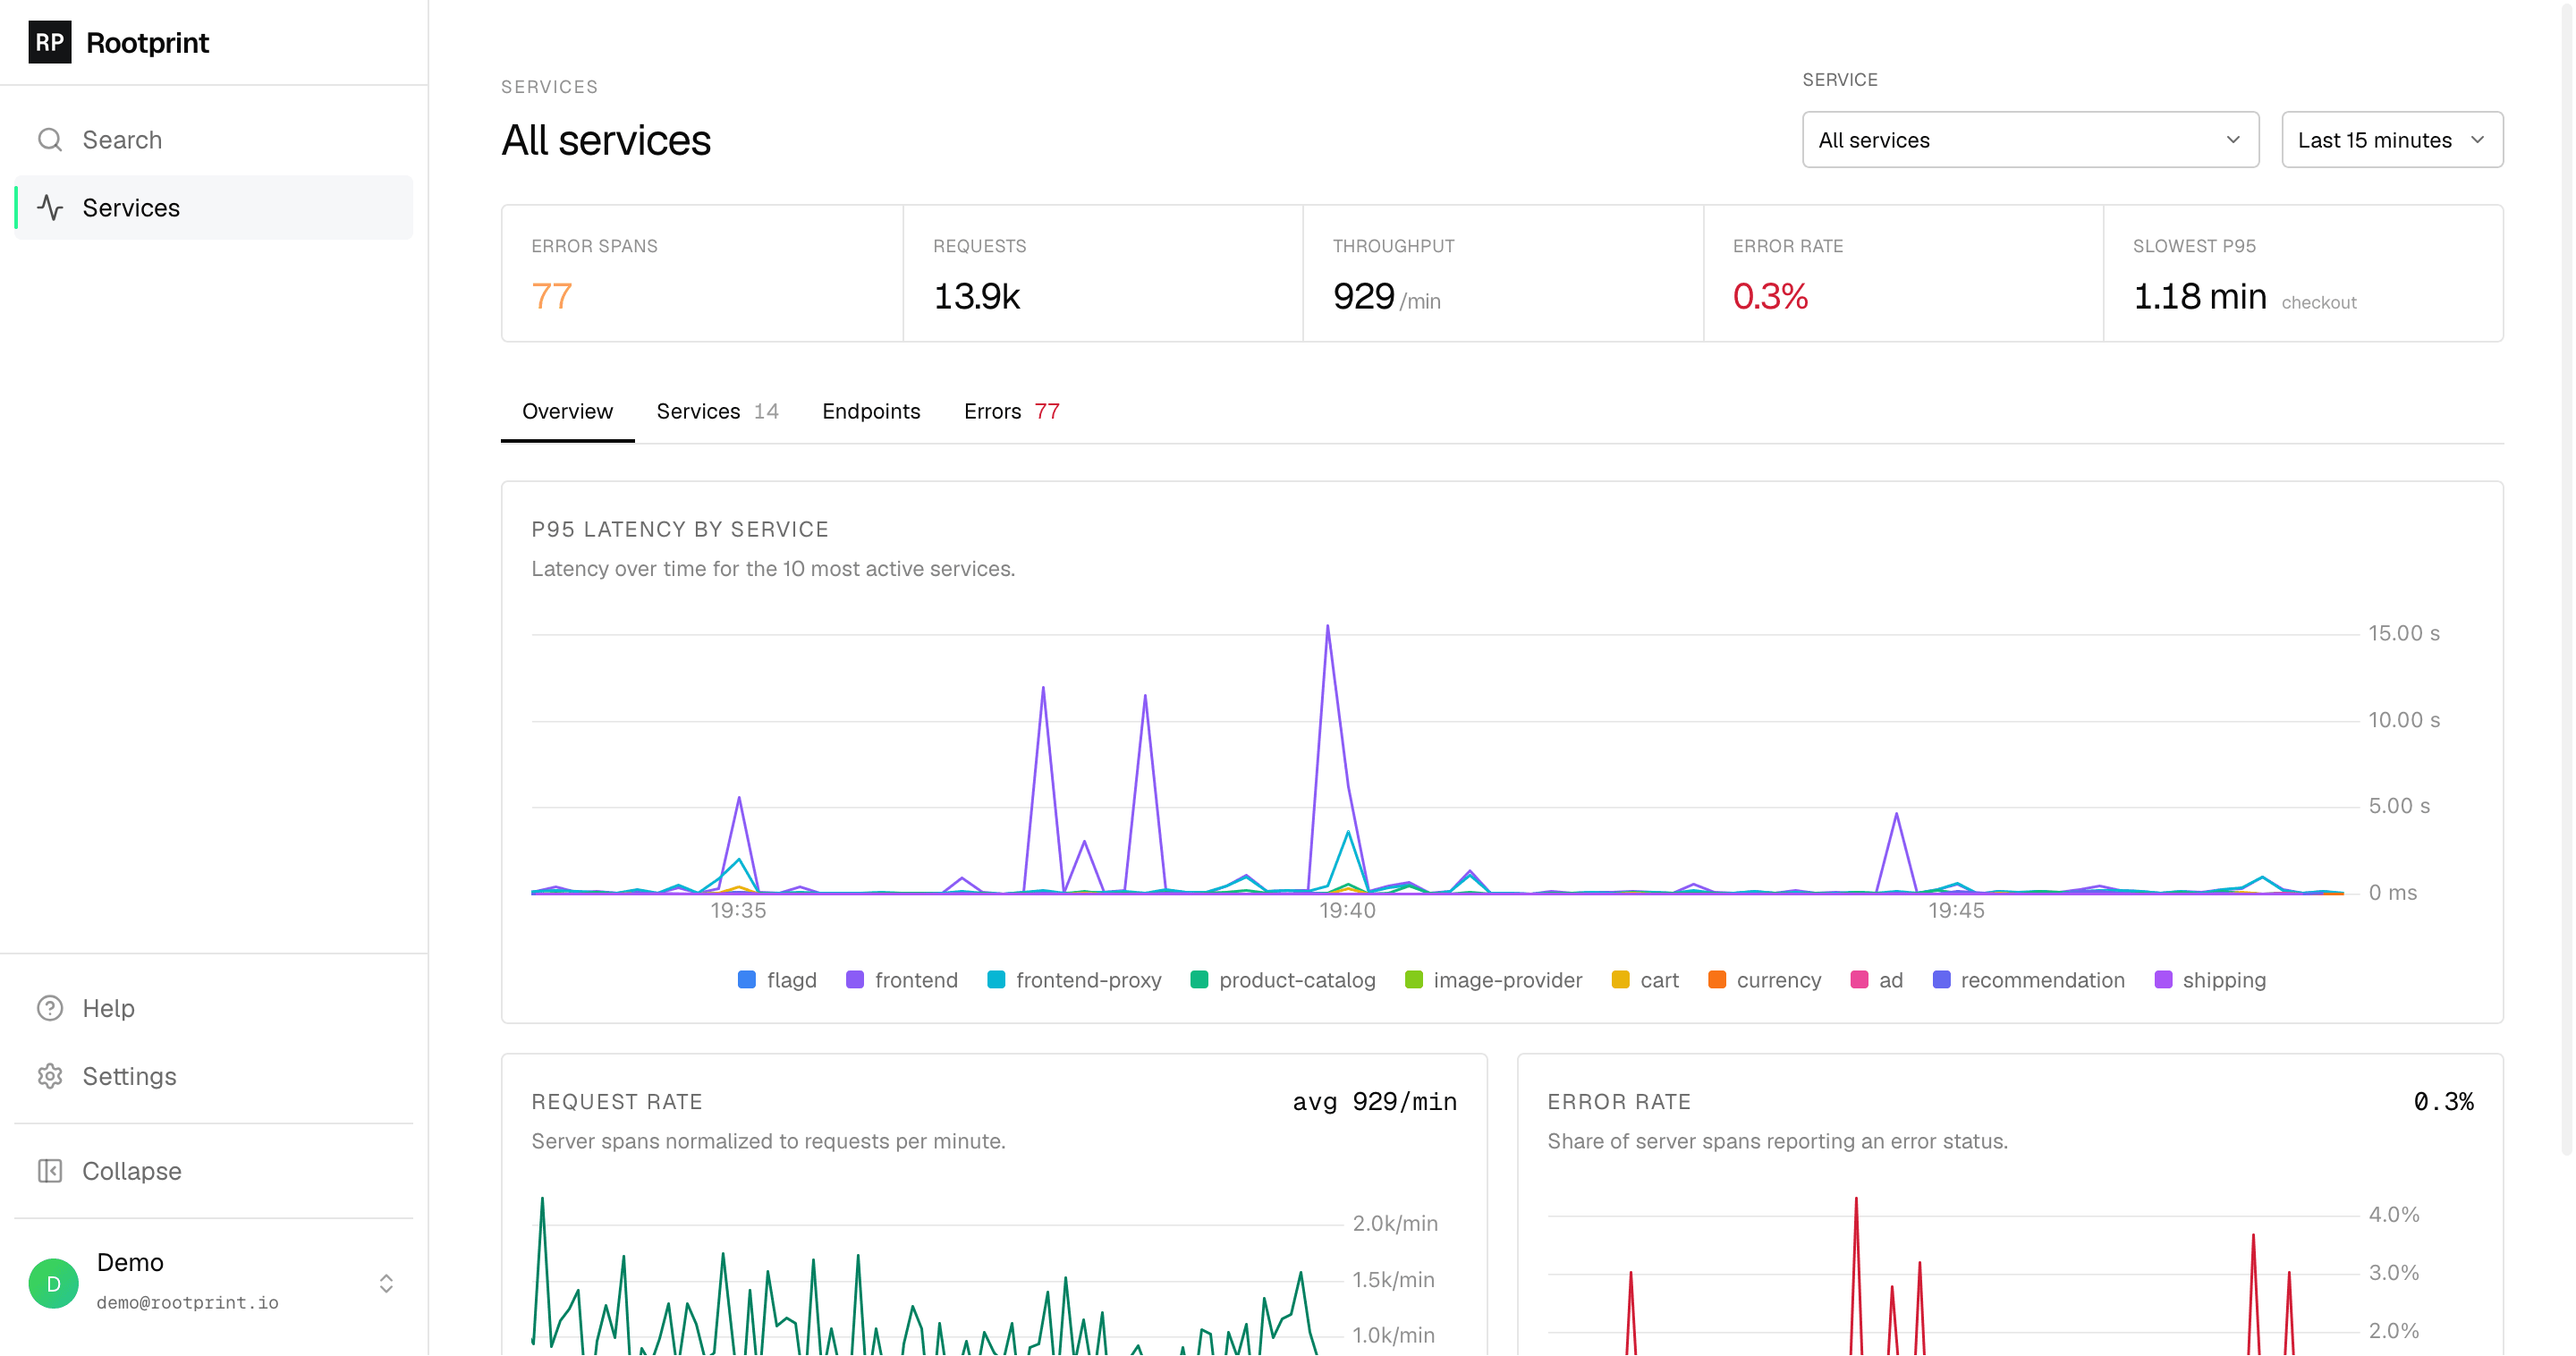Click the demo@rootprint.io email text
The height and width of the screenshot is (1356, 2576).
pos(188,1303)
